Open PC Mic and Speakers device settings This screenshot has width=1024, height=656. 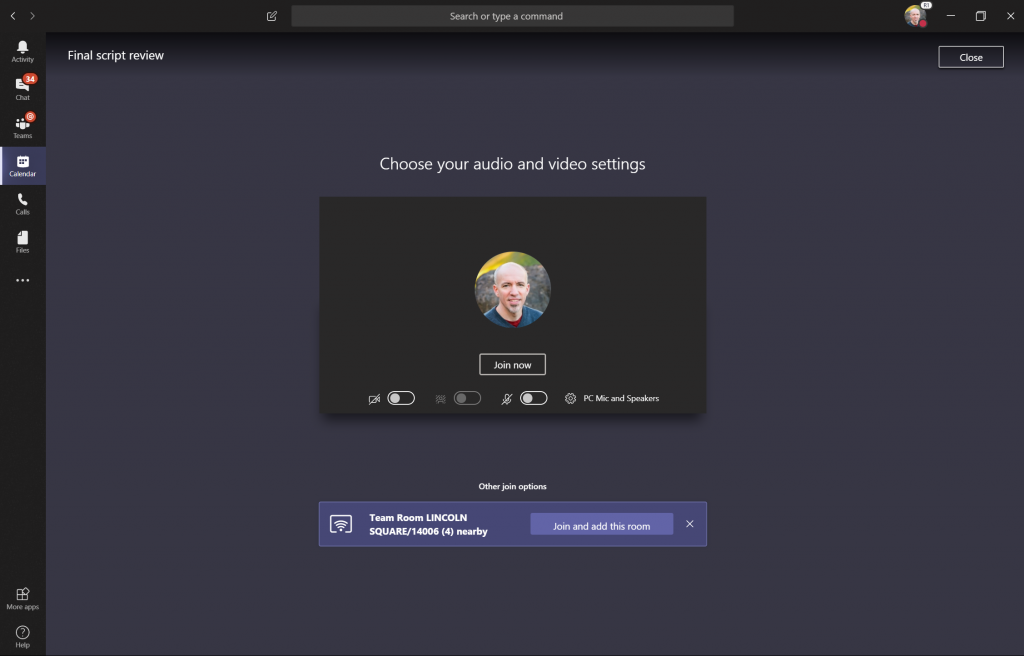pos(612,398)
